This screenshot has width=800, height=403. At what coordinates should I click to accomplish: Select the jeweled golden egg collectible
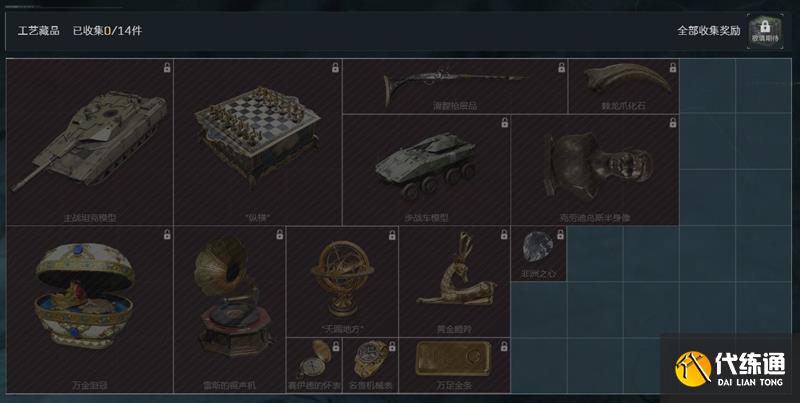90,310
